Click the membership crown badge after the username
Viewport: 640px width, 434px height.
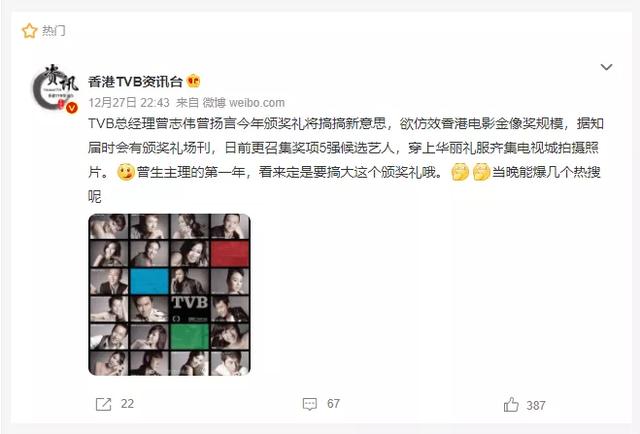[193, 81]
